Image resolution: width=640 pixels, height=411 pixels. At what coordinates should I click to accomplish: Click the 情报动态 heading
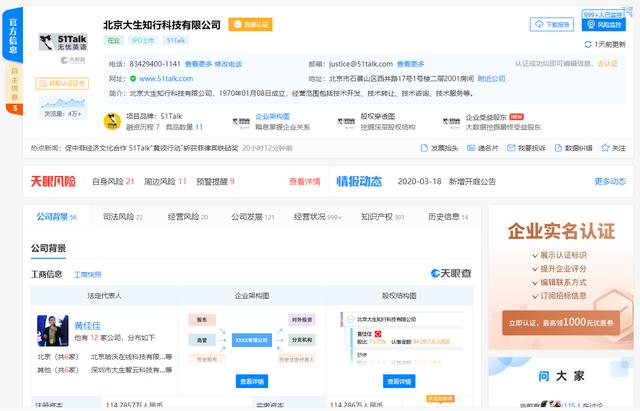pyautogui.click(x=359, y=181)
